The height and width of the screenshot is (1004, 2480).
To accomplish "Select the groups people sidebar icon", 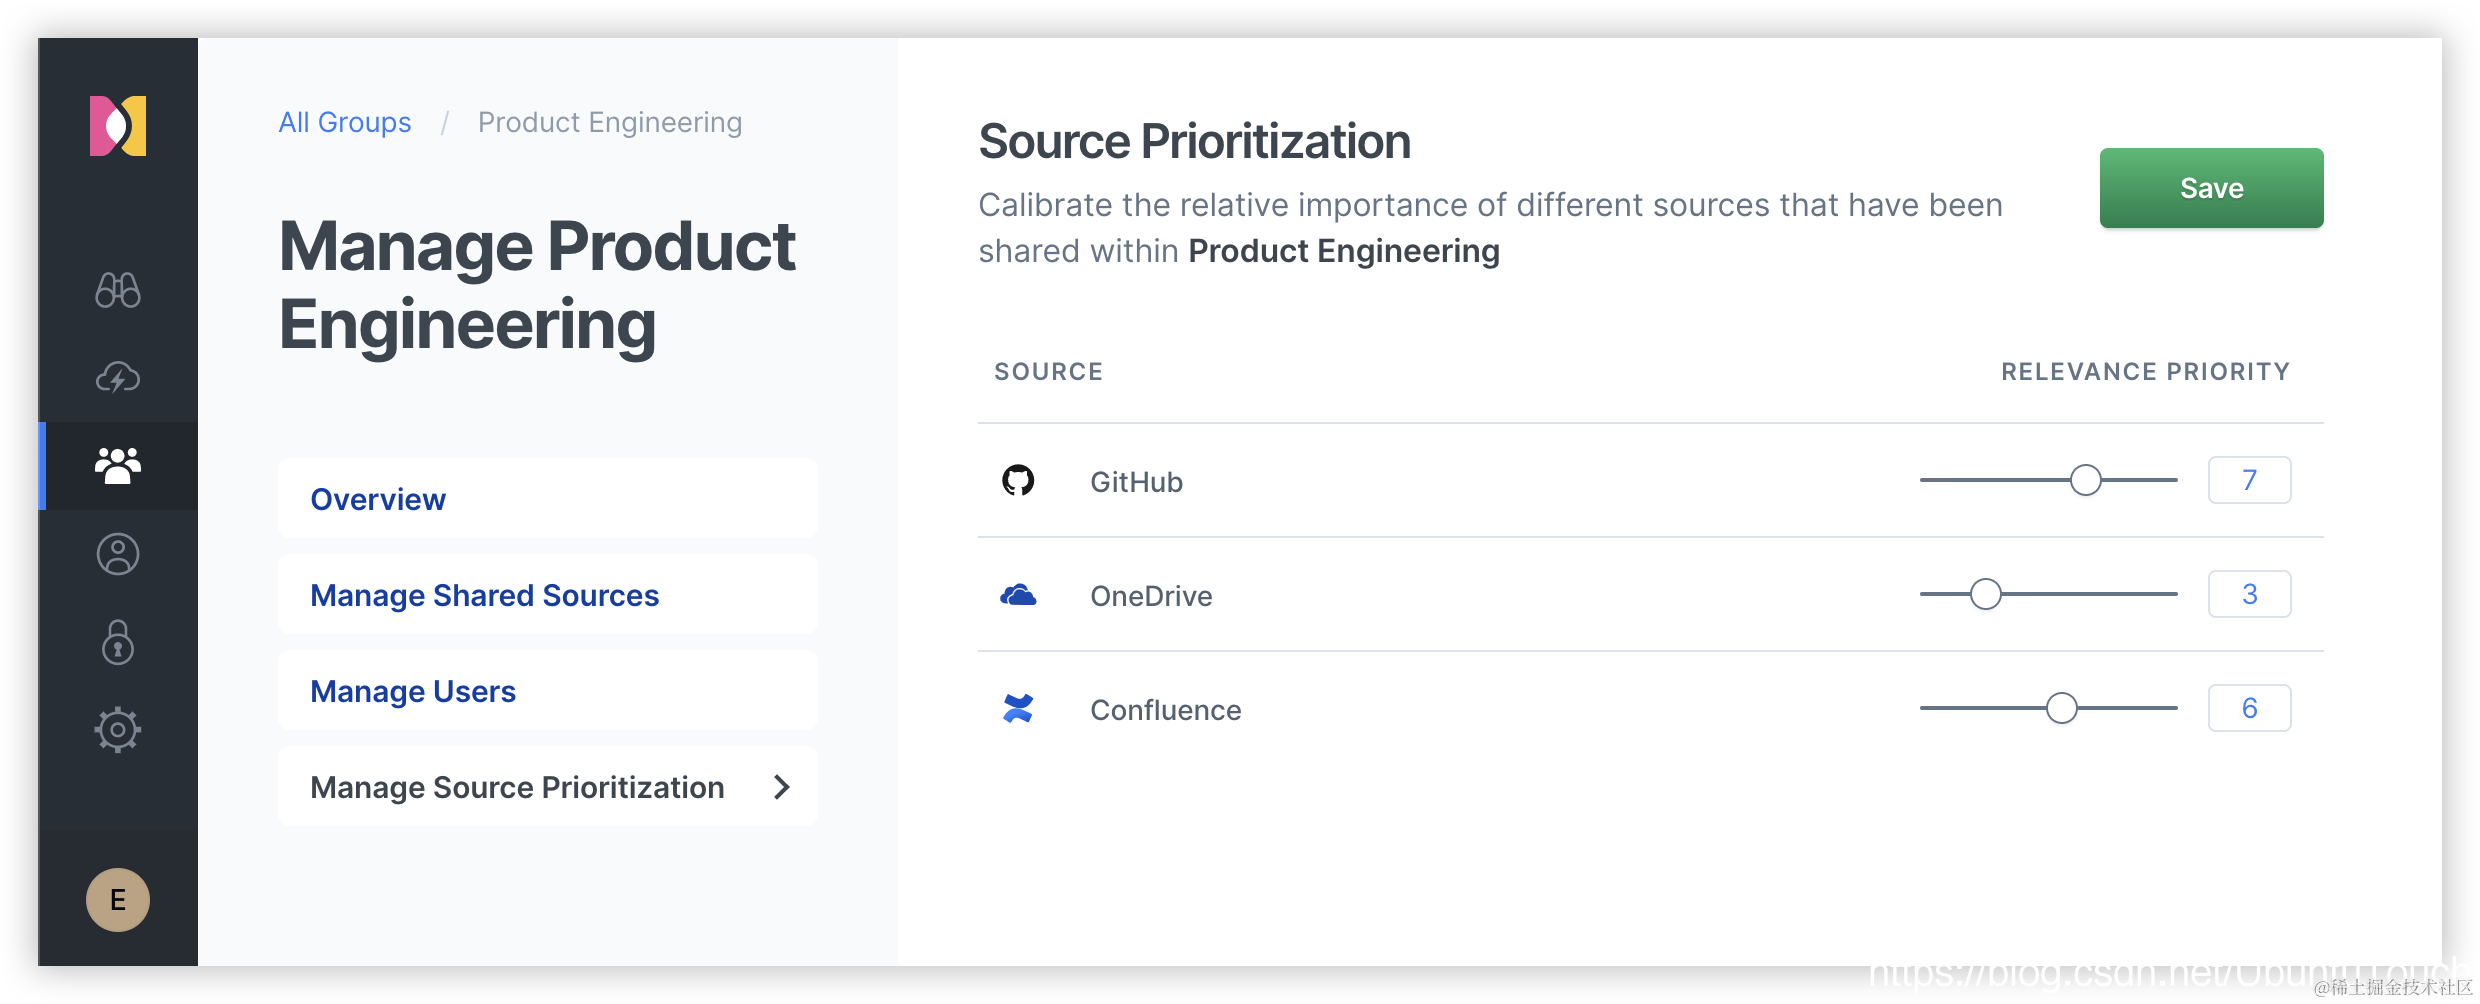I will pyautogui.click(x=118, y=466).
